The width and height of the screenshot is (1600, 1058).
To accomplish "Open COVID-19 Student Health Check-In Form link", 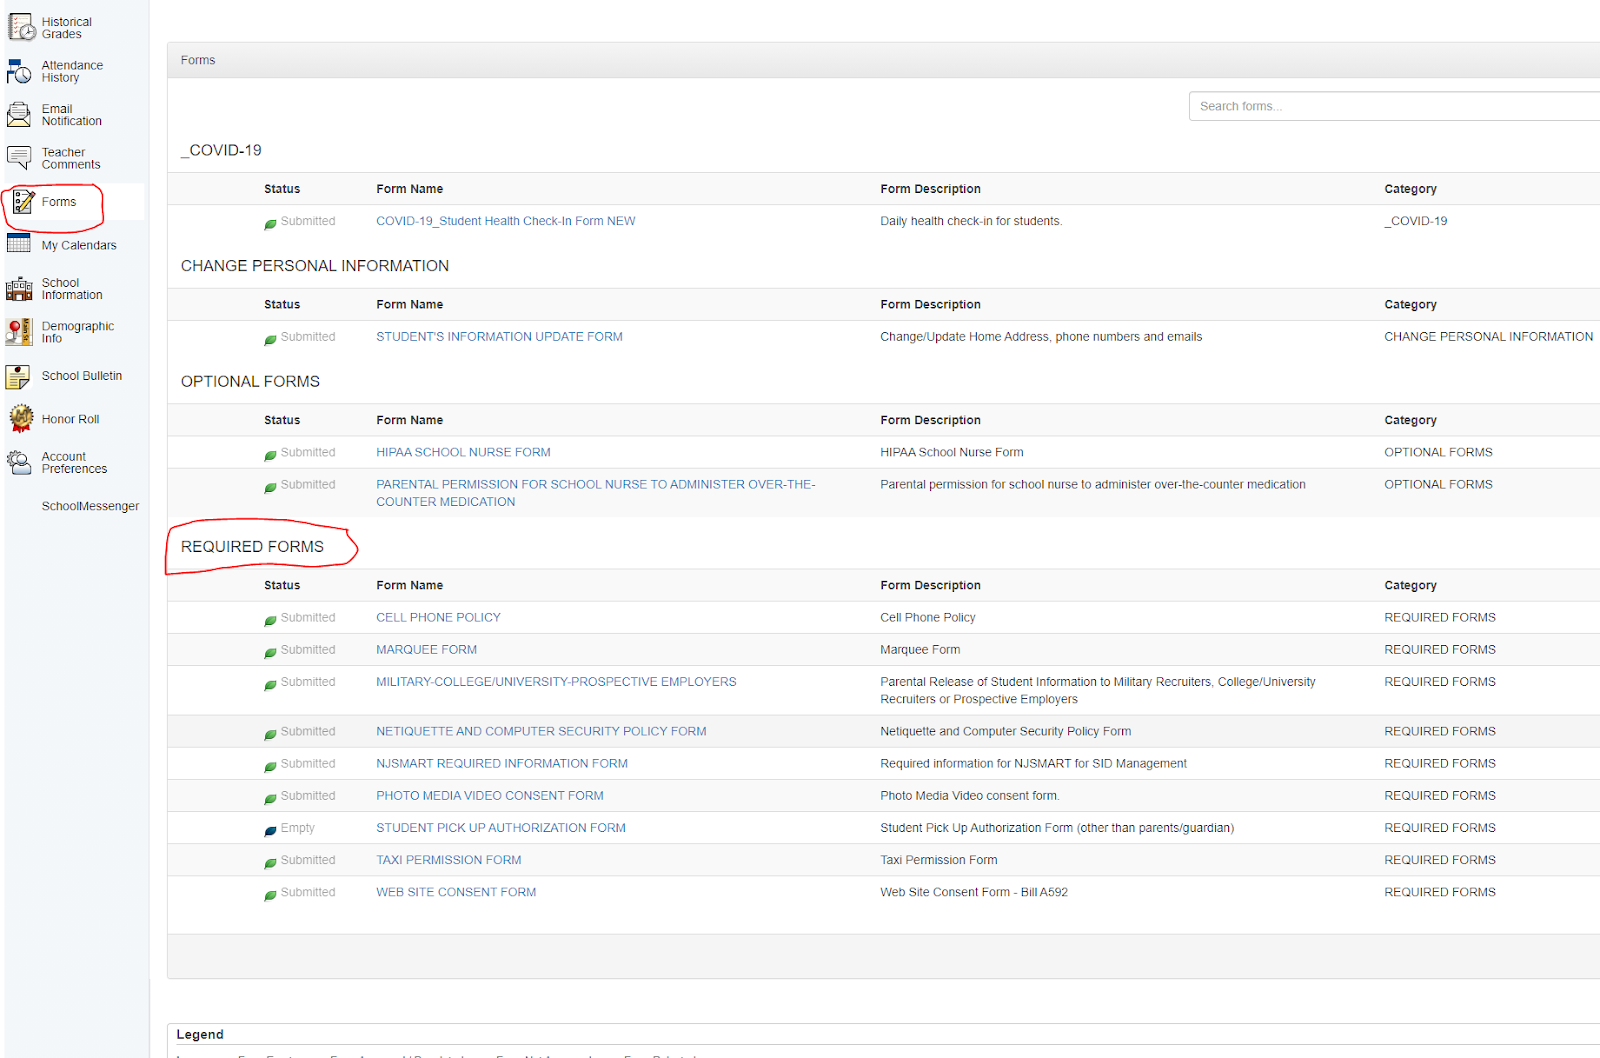I will click(506, 221).
